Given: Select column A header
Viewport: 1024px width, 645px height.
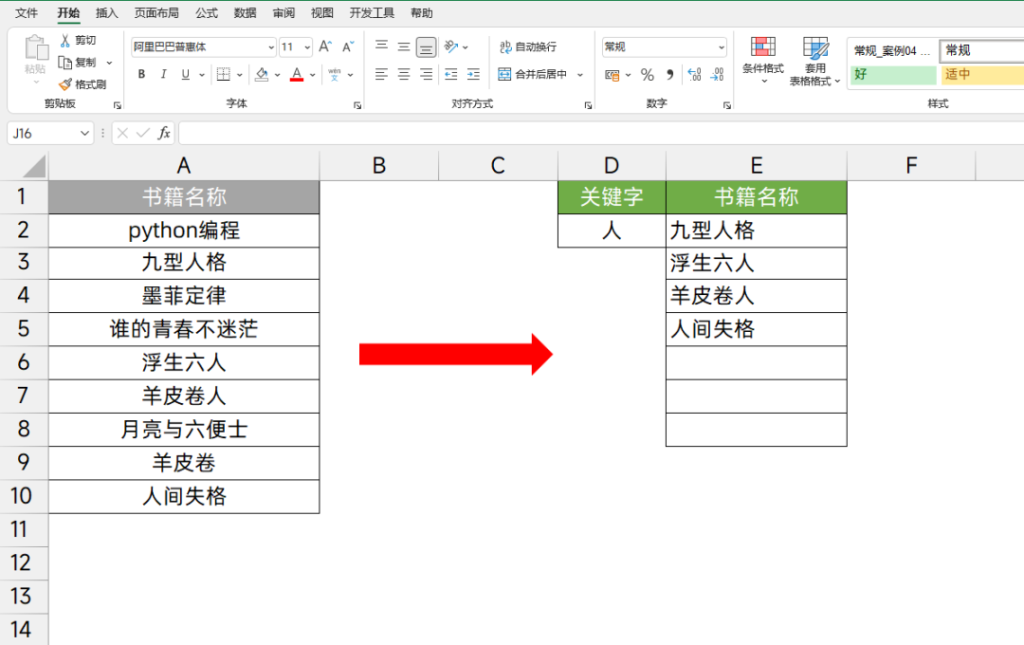Looking at the screenshot, I should (184, 166).
